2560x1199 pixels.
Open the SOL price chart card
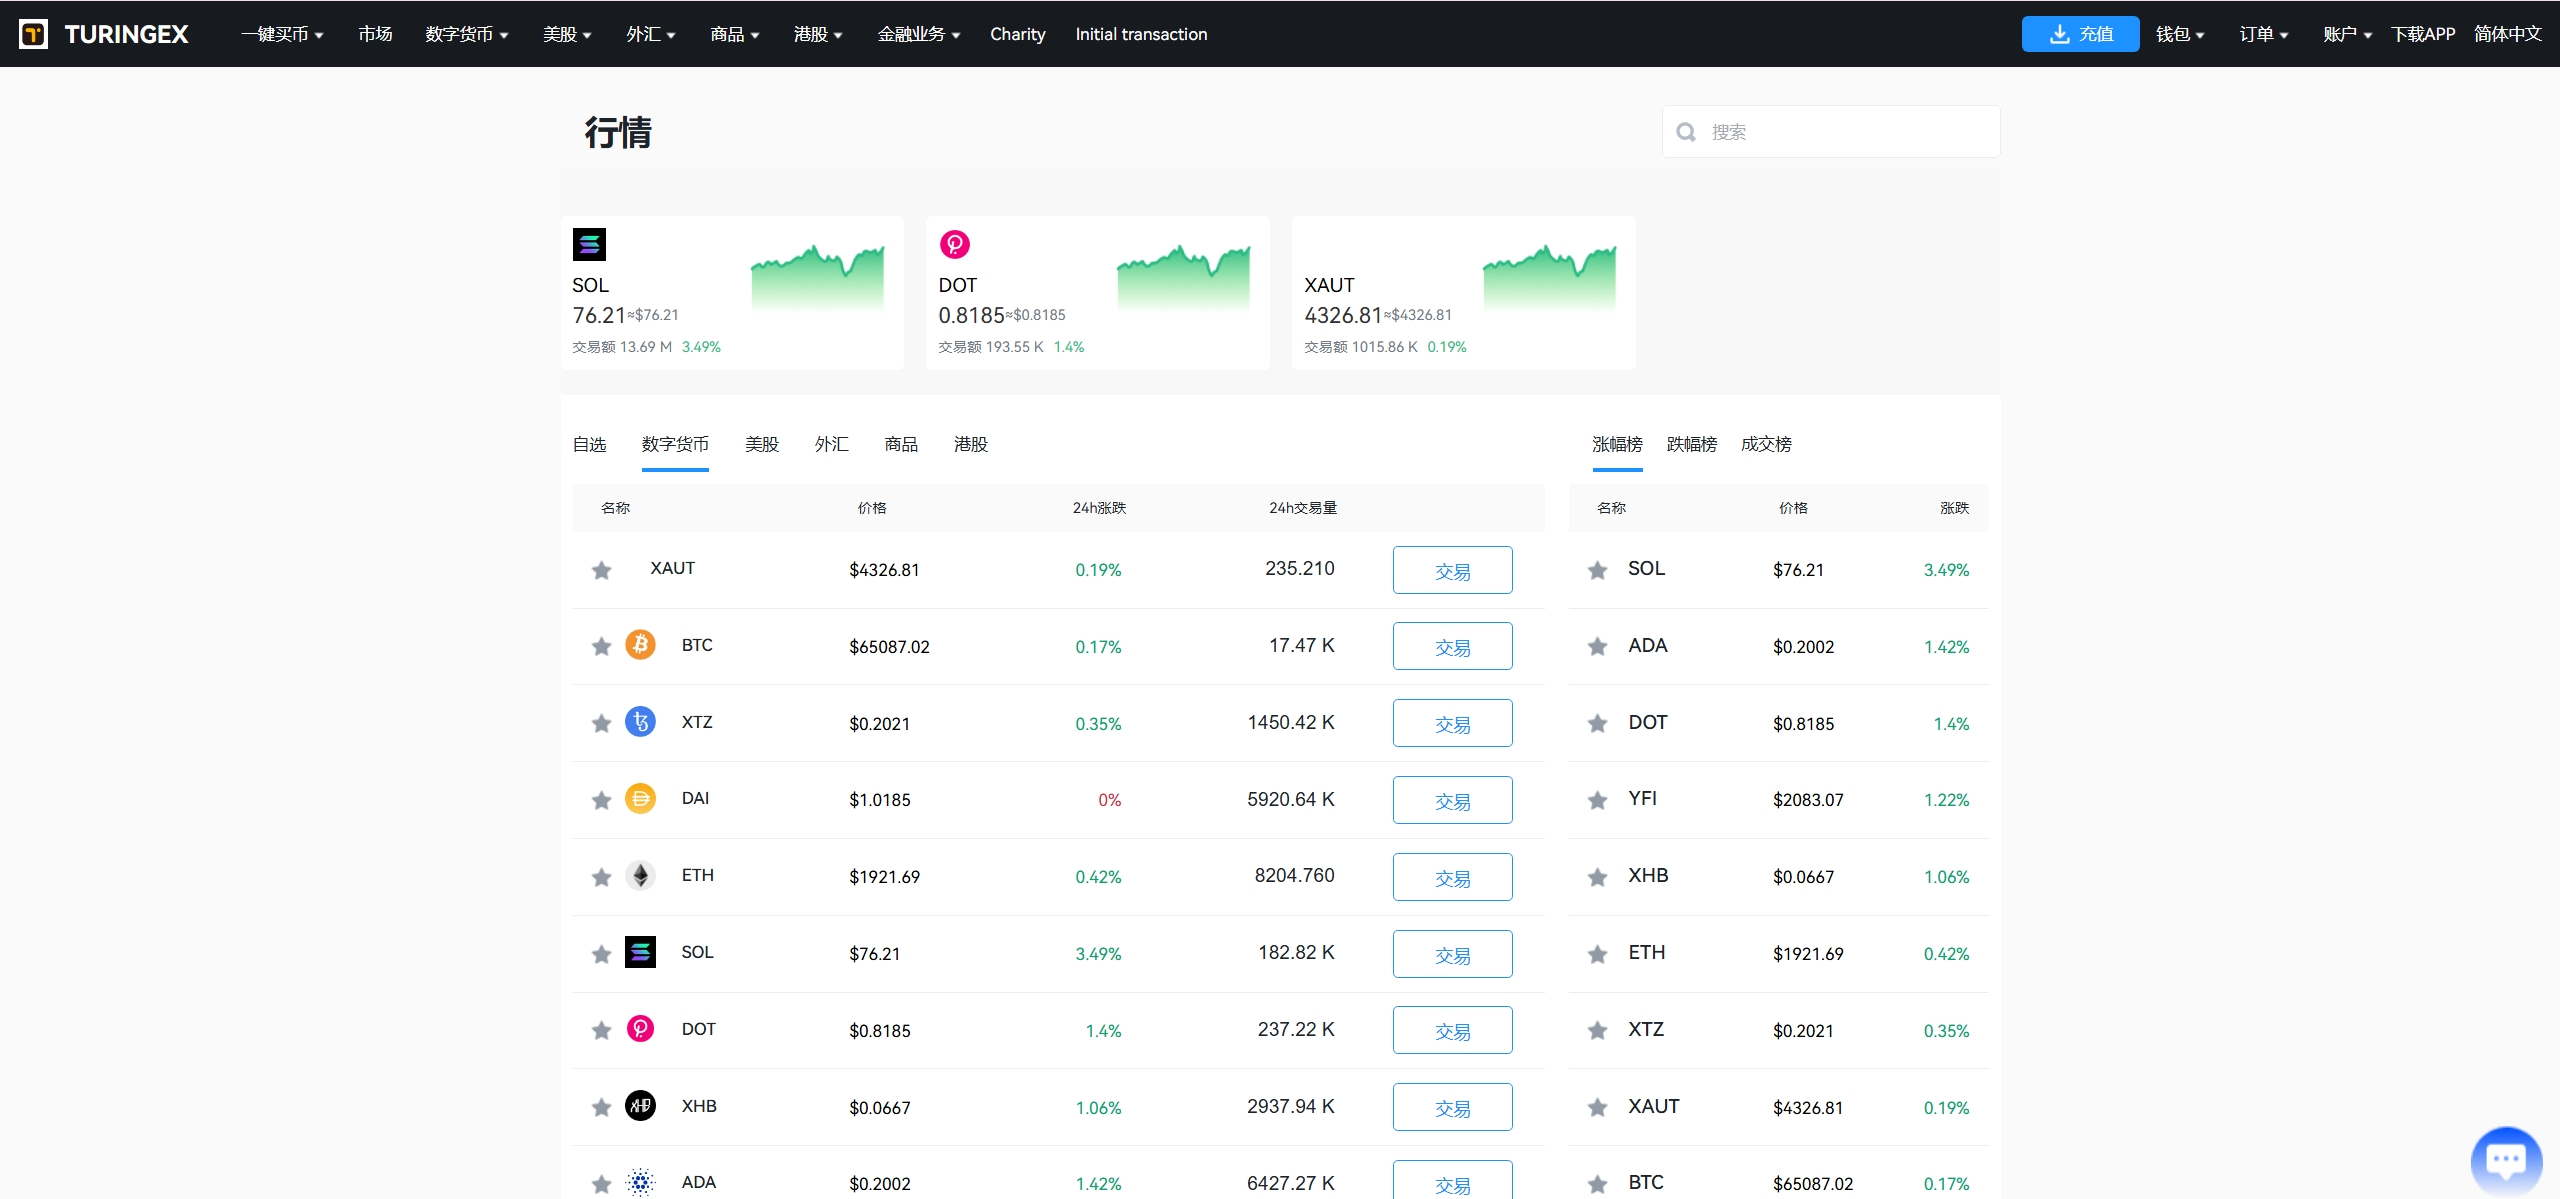pyautogui.click(x=732, y=293)
